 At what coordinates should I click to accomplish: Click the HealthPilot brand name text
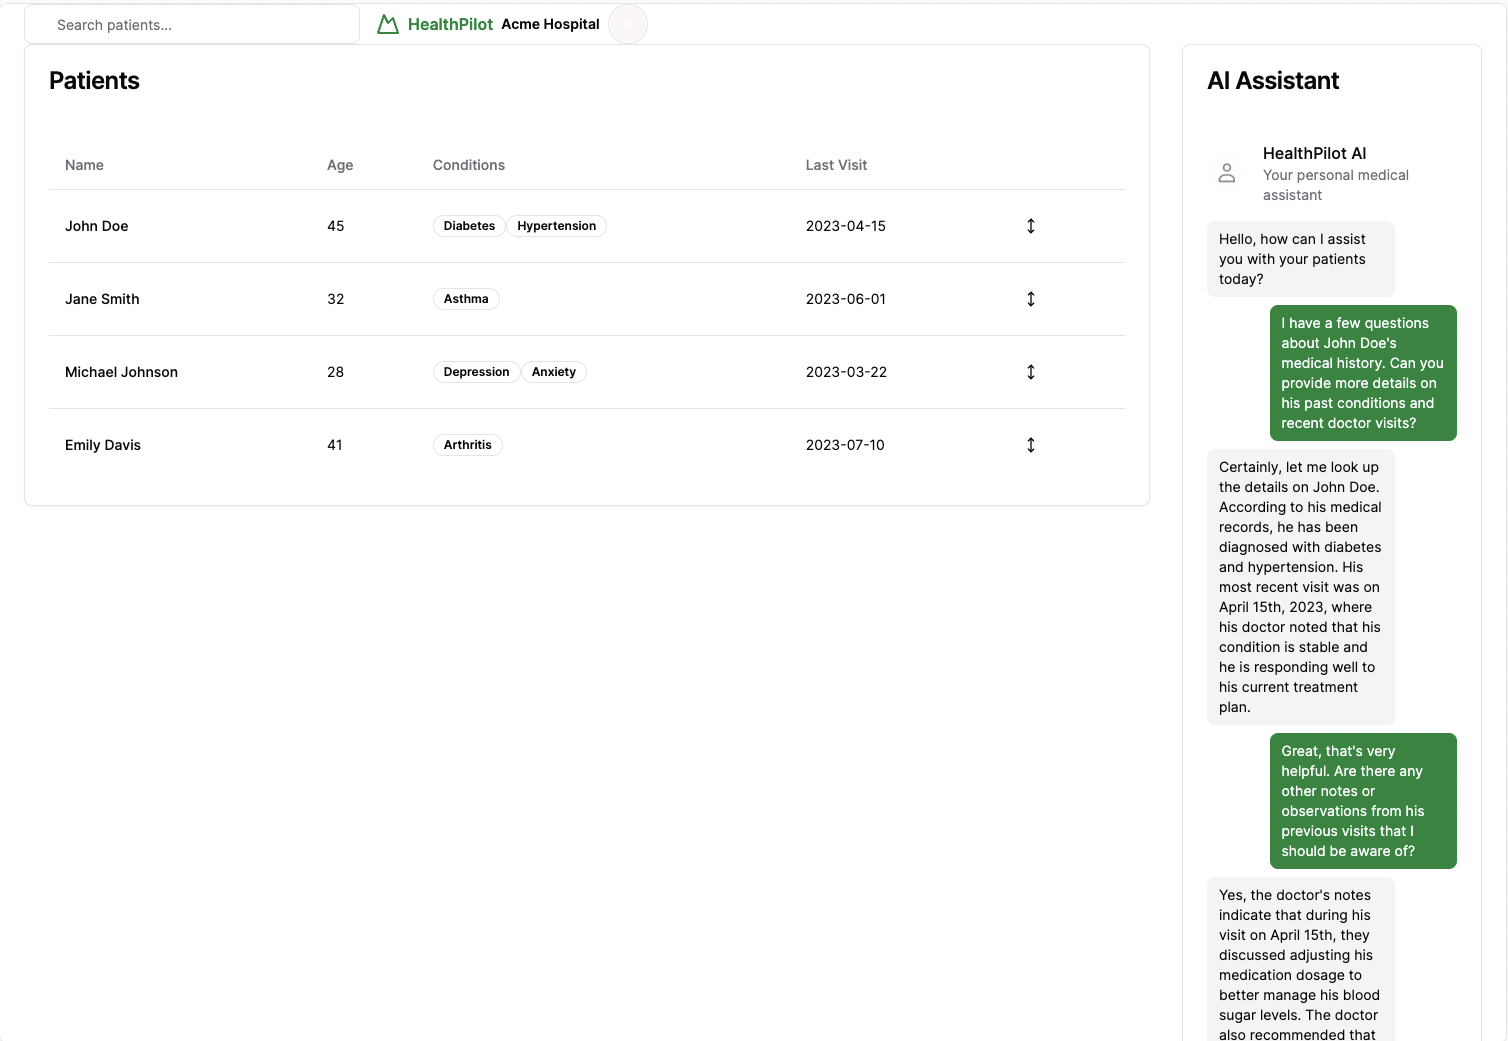click(x=450, y=24)
